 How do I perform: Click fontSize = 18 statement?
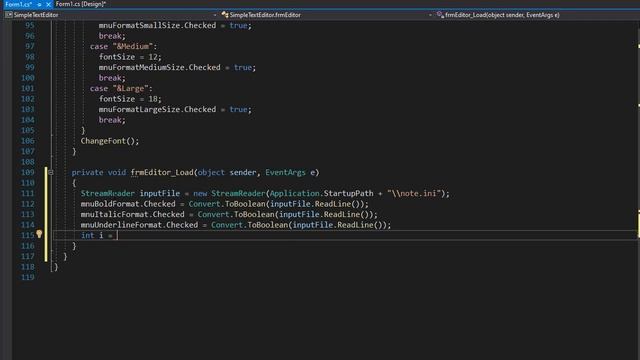point(130,99)
